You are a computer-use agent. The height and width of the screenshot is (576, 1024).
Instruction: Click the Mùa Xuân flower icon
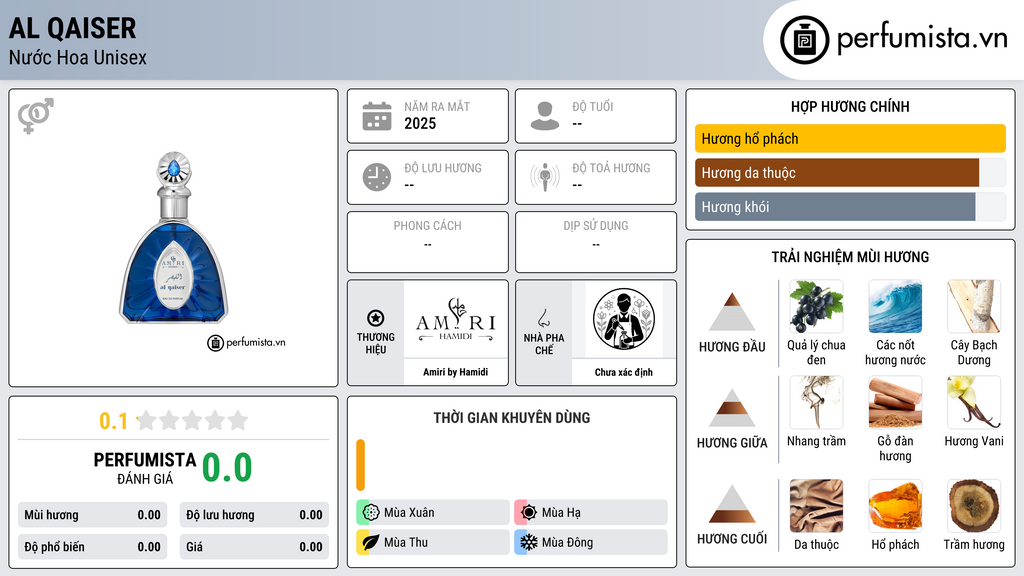pos(371,513)
